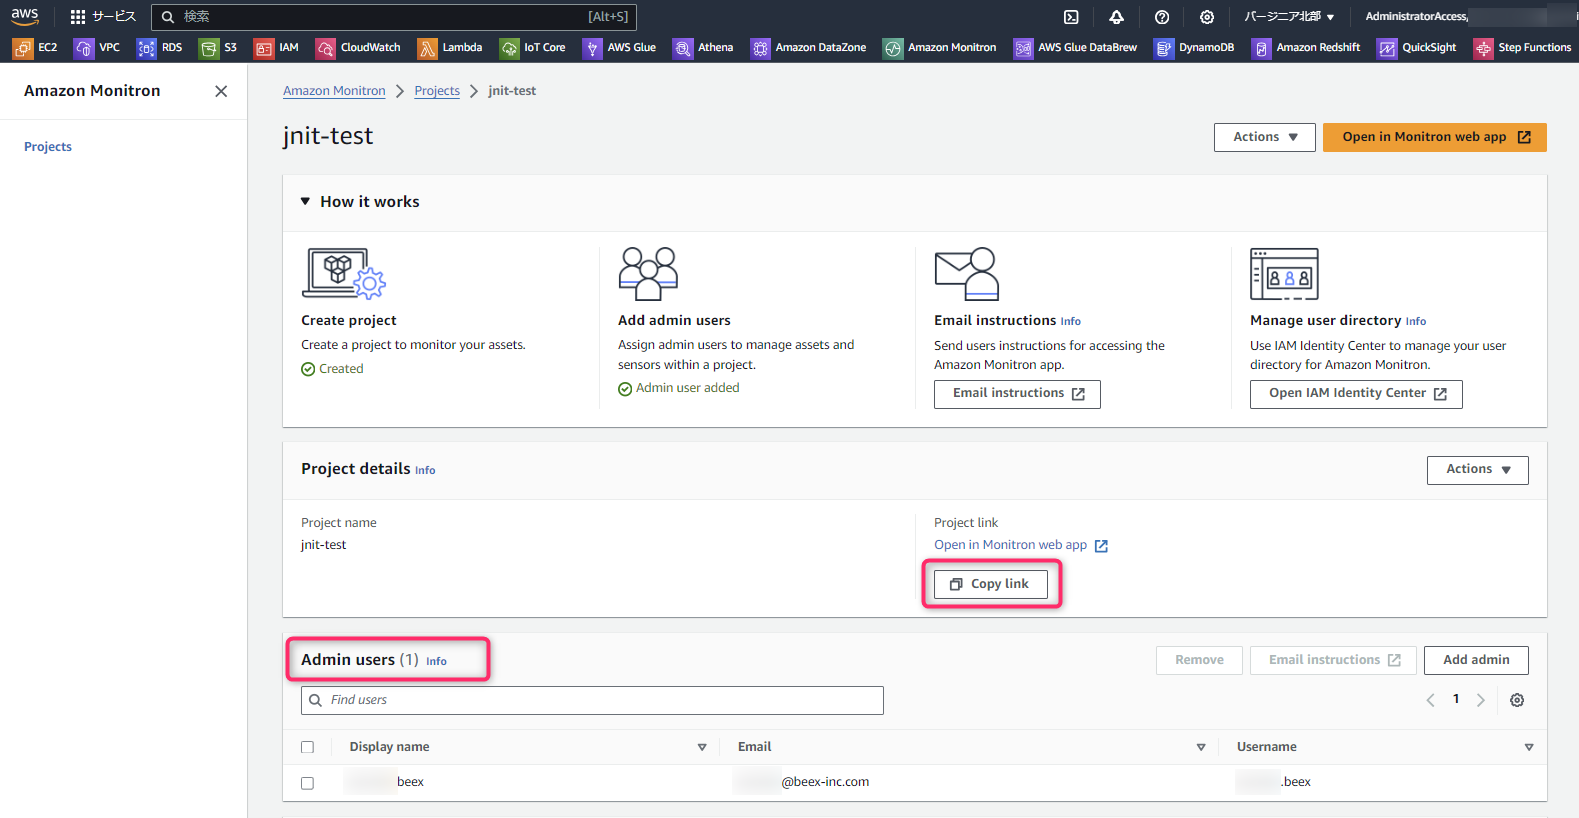This screenshot has width=1579, height=818.
Task: Open Info link beside Project details
Action: click(425, 470)
